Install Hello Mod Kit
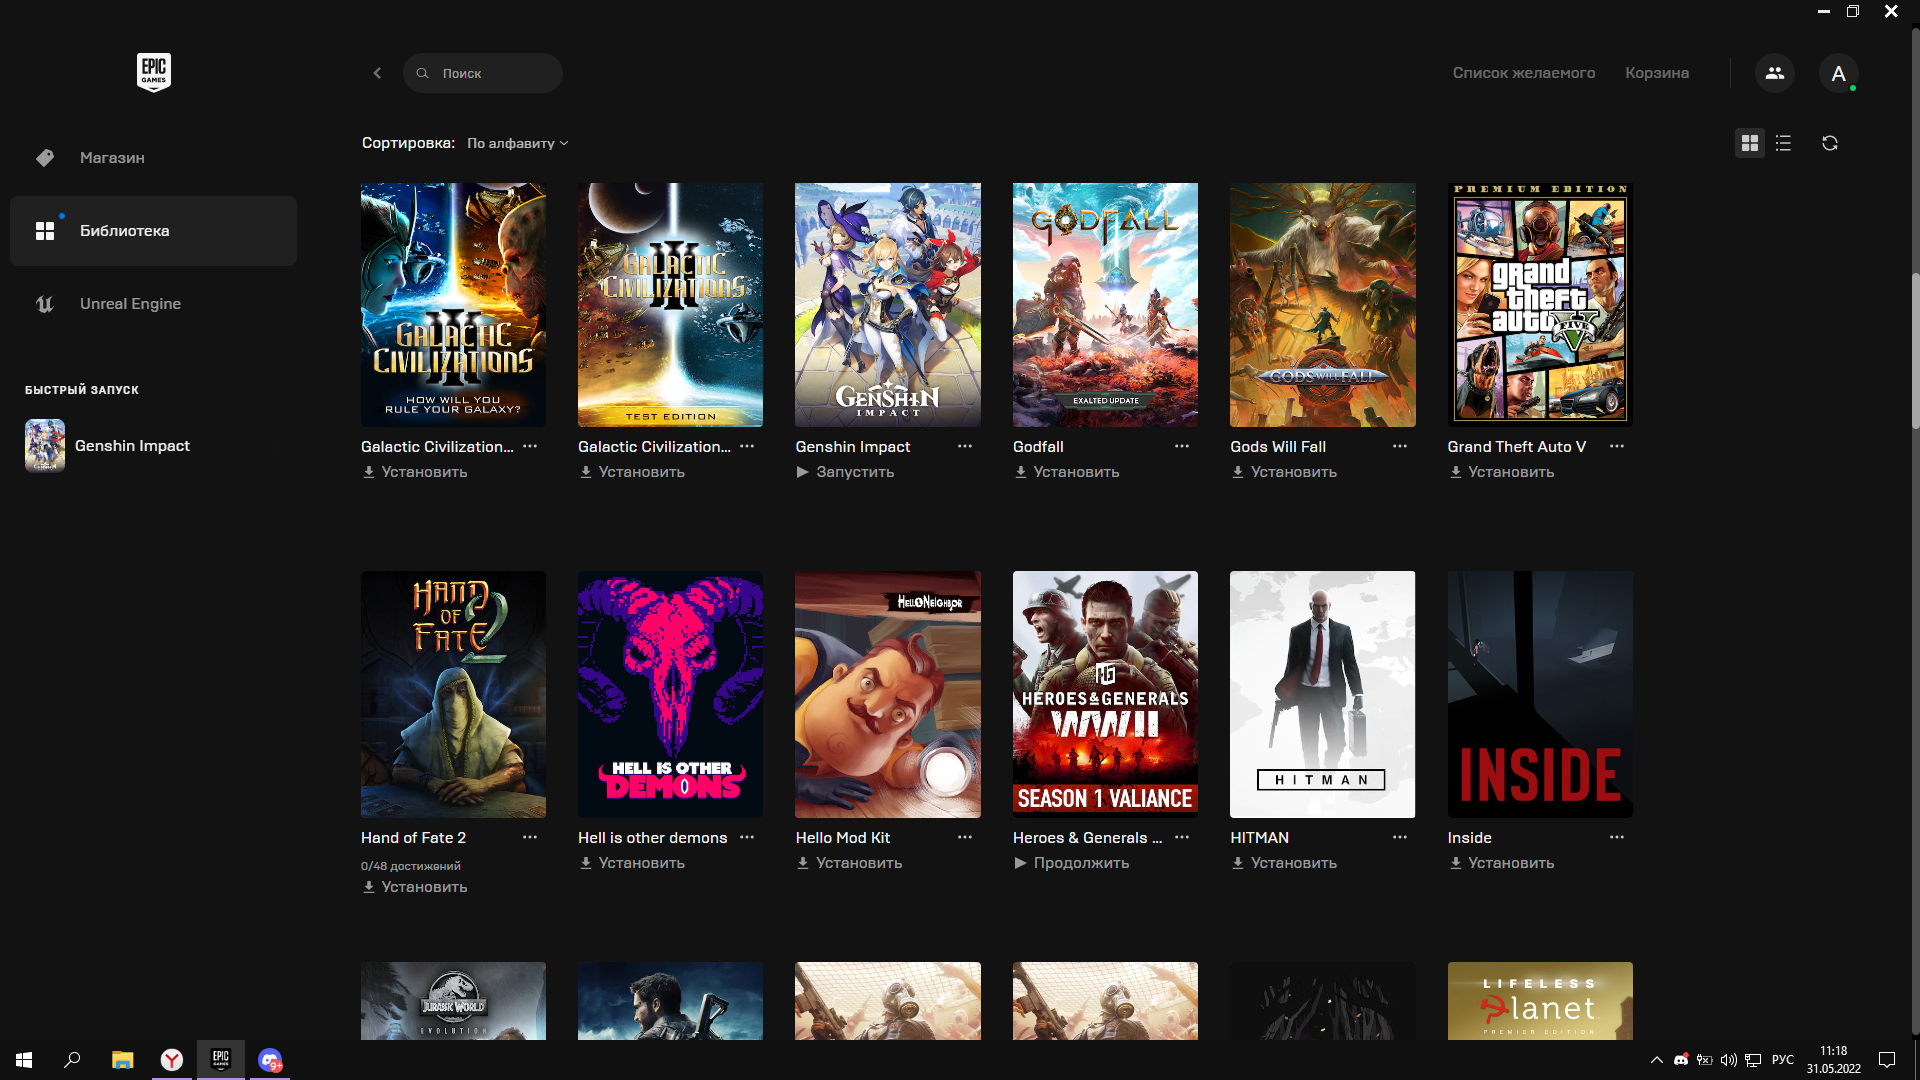The image size is (1920, 1080). point(849,863)
